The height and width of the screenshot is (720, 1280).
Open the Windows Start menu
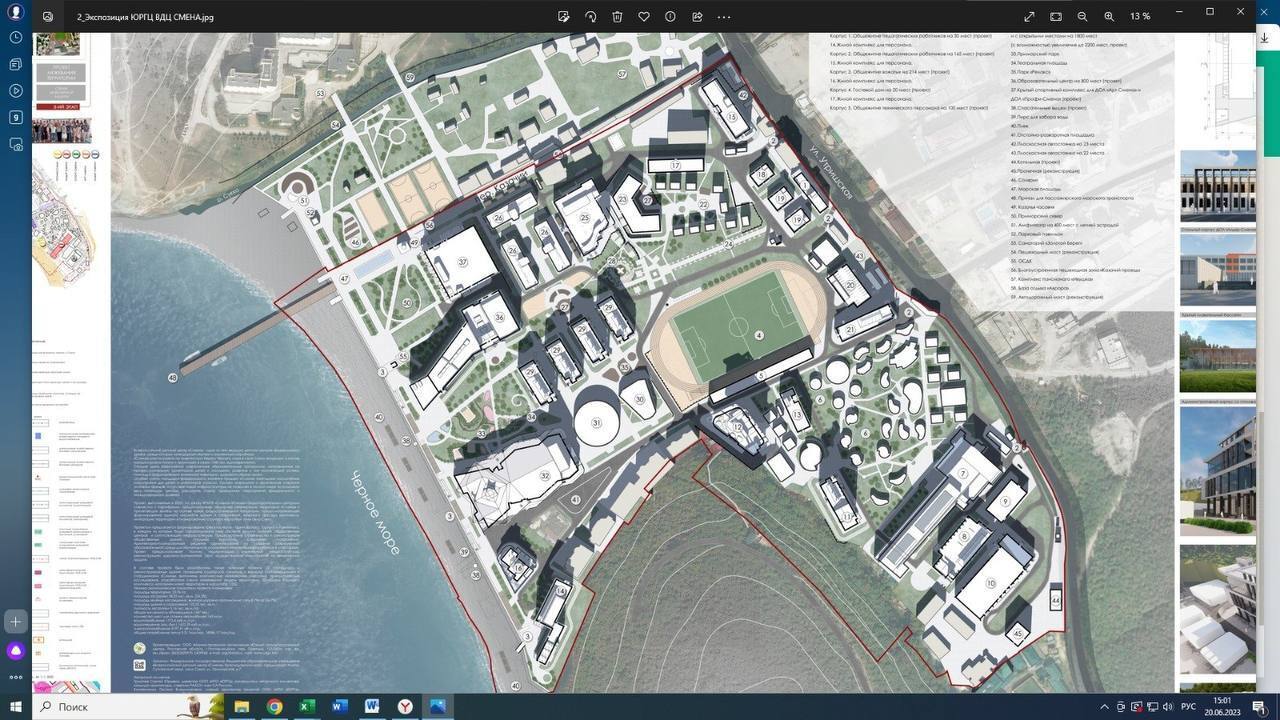click(x=16, y=706)
